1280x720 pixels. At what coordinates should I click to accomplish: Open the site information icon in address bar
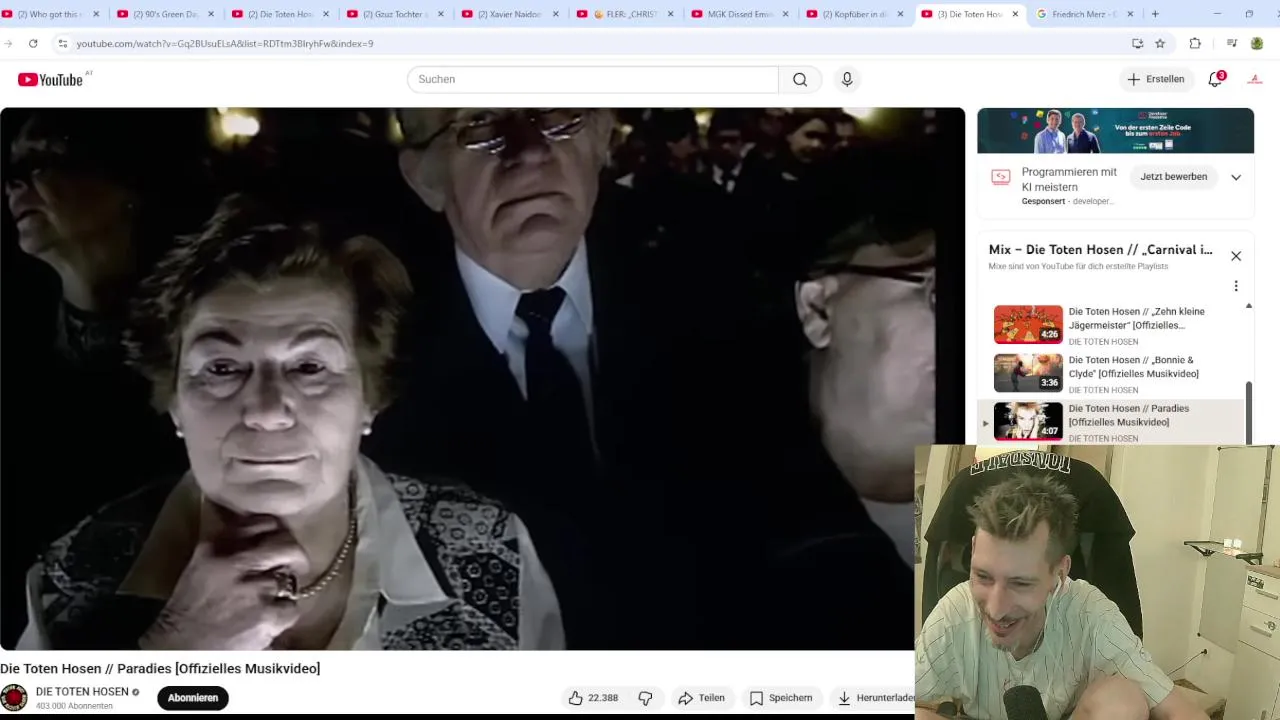62,43
